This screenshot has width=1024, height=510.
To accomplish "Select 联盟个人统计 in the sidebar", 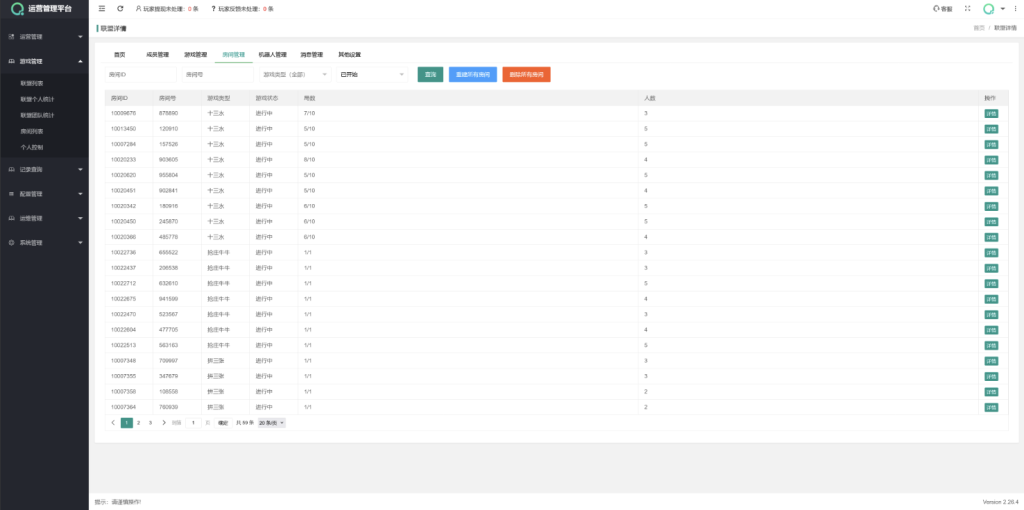I will point(40,99).
